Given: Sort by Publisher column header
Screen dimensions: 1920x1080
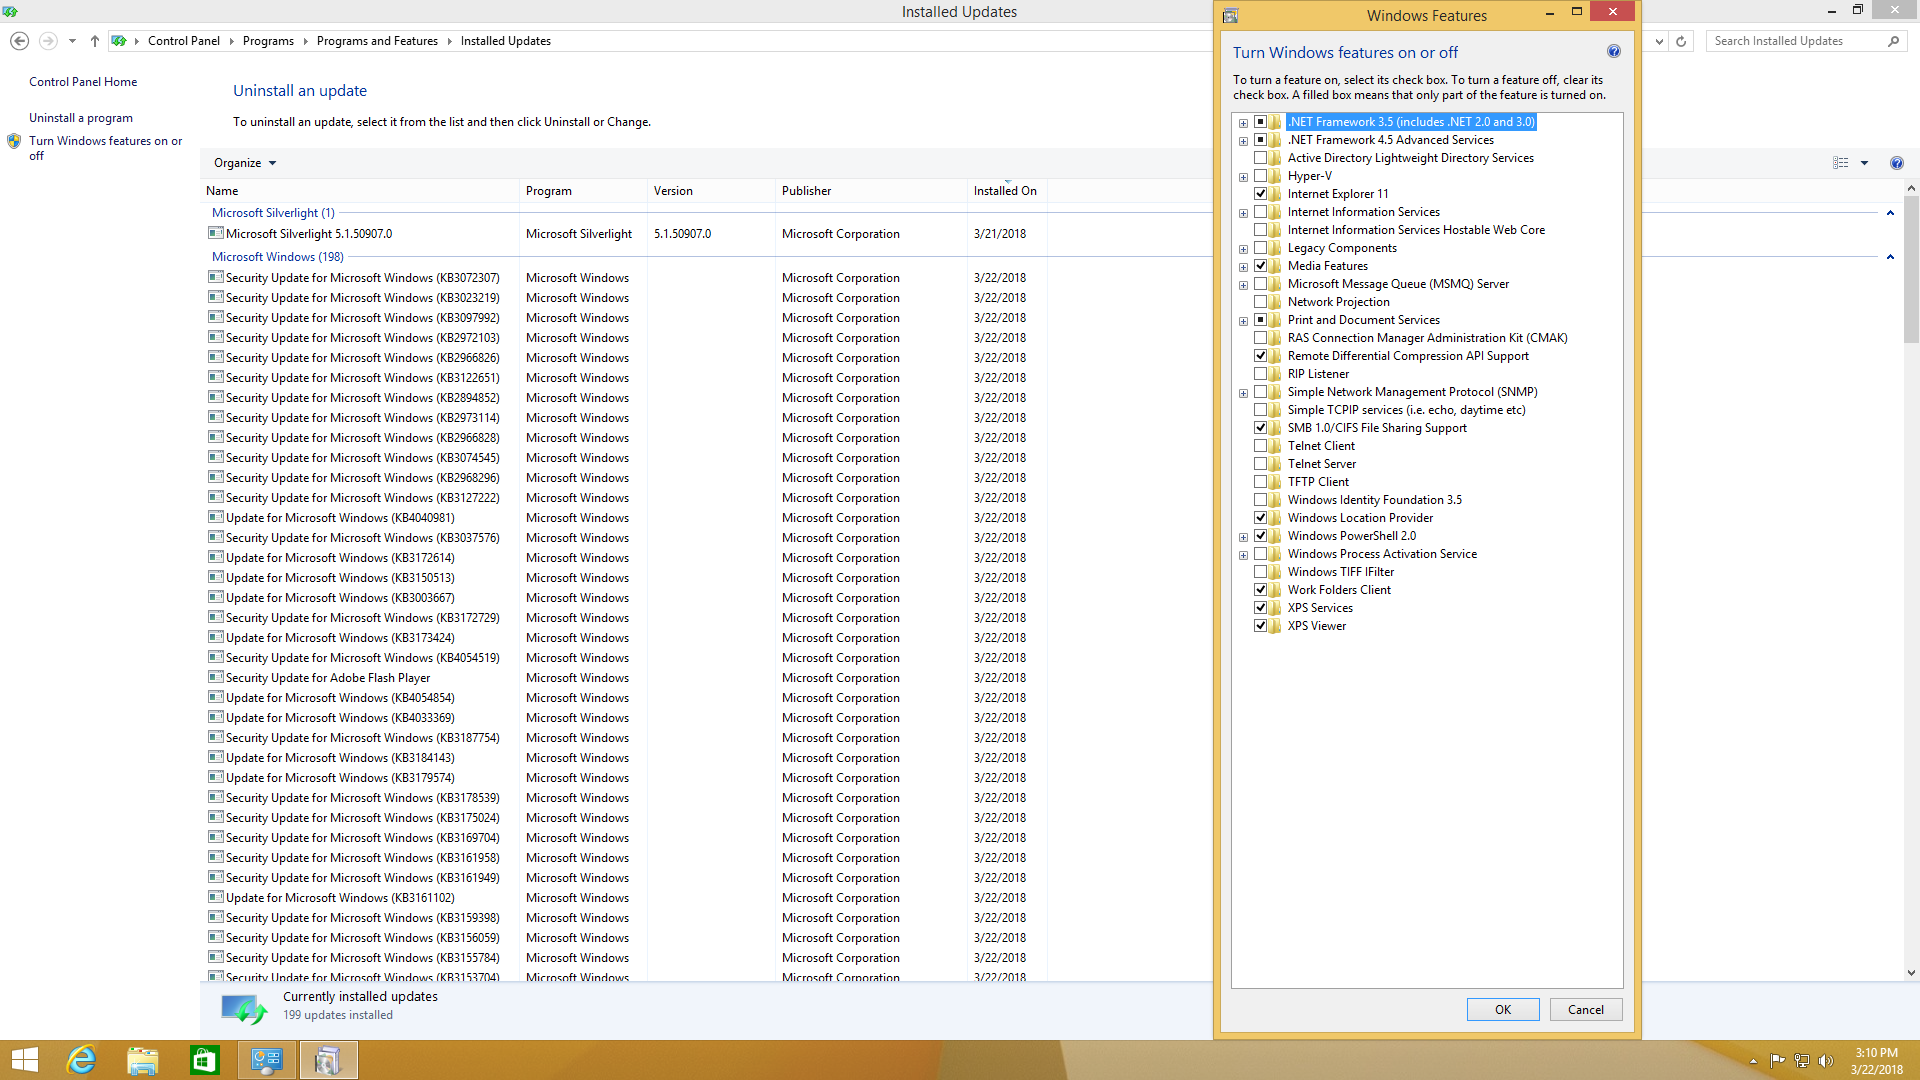Looking at the screenshot, I should pyautogui.click(x=871, y=191).
